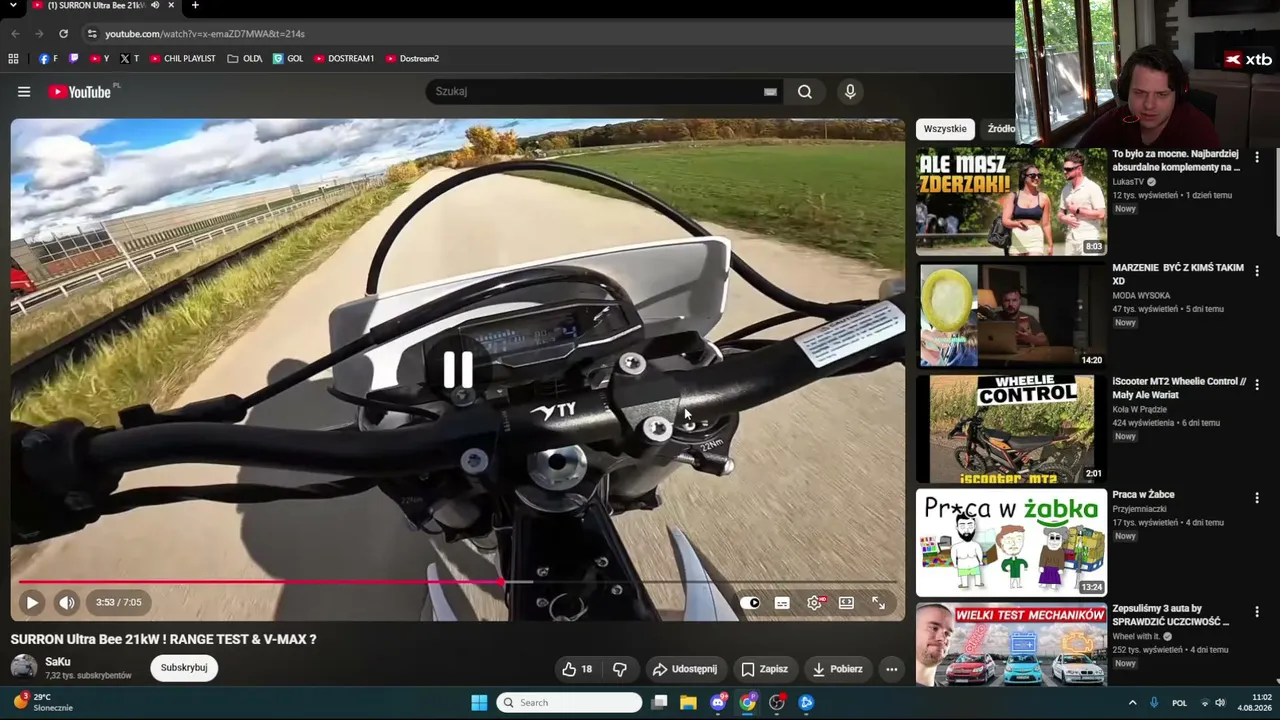The width and height of the screenshot is (1280, 720).
Task: Dislike the video with thumbs down
Action: click(620, 669)
